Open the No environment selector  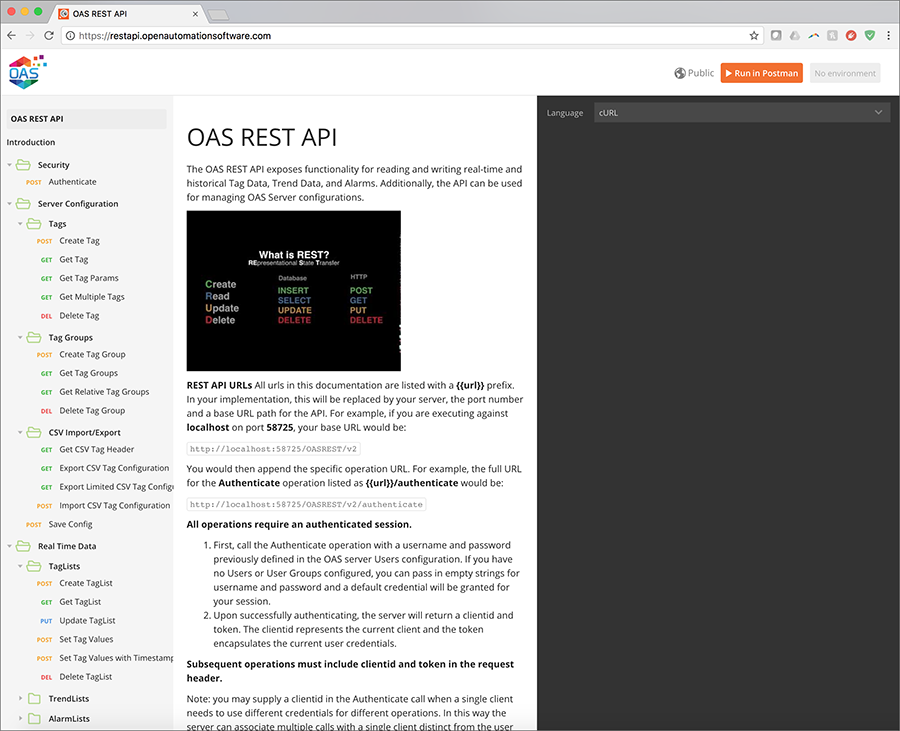click(x=845, y=73)
